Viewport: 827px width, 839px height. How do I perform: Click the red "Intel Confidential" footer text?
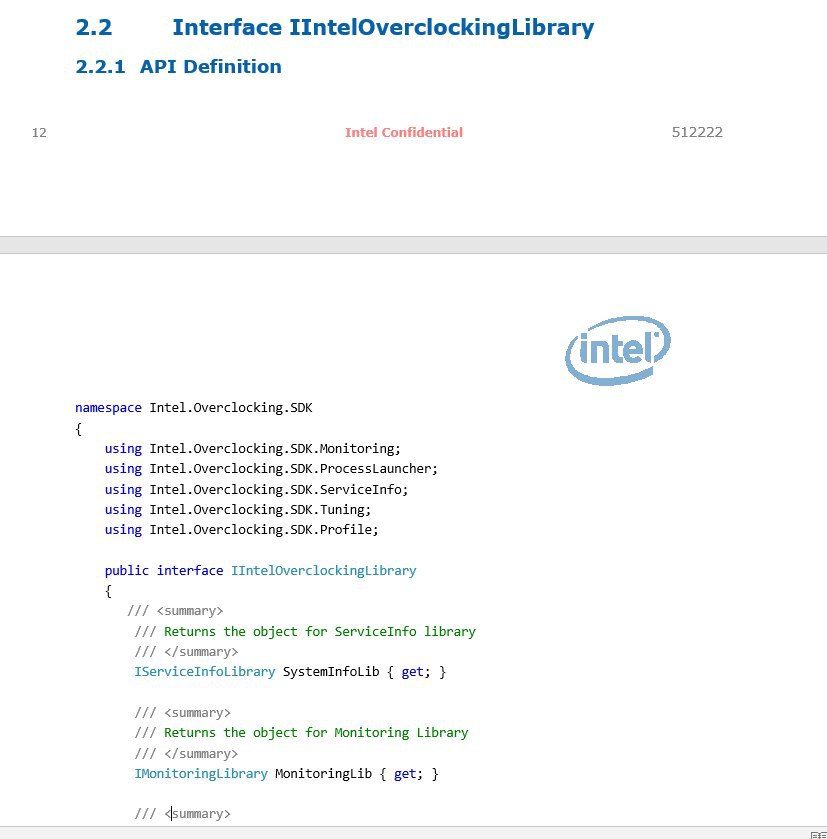coord(404,132)
